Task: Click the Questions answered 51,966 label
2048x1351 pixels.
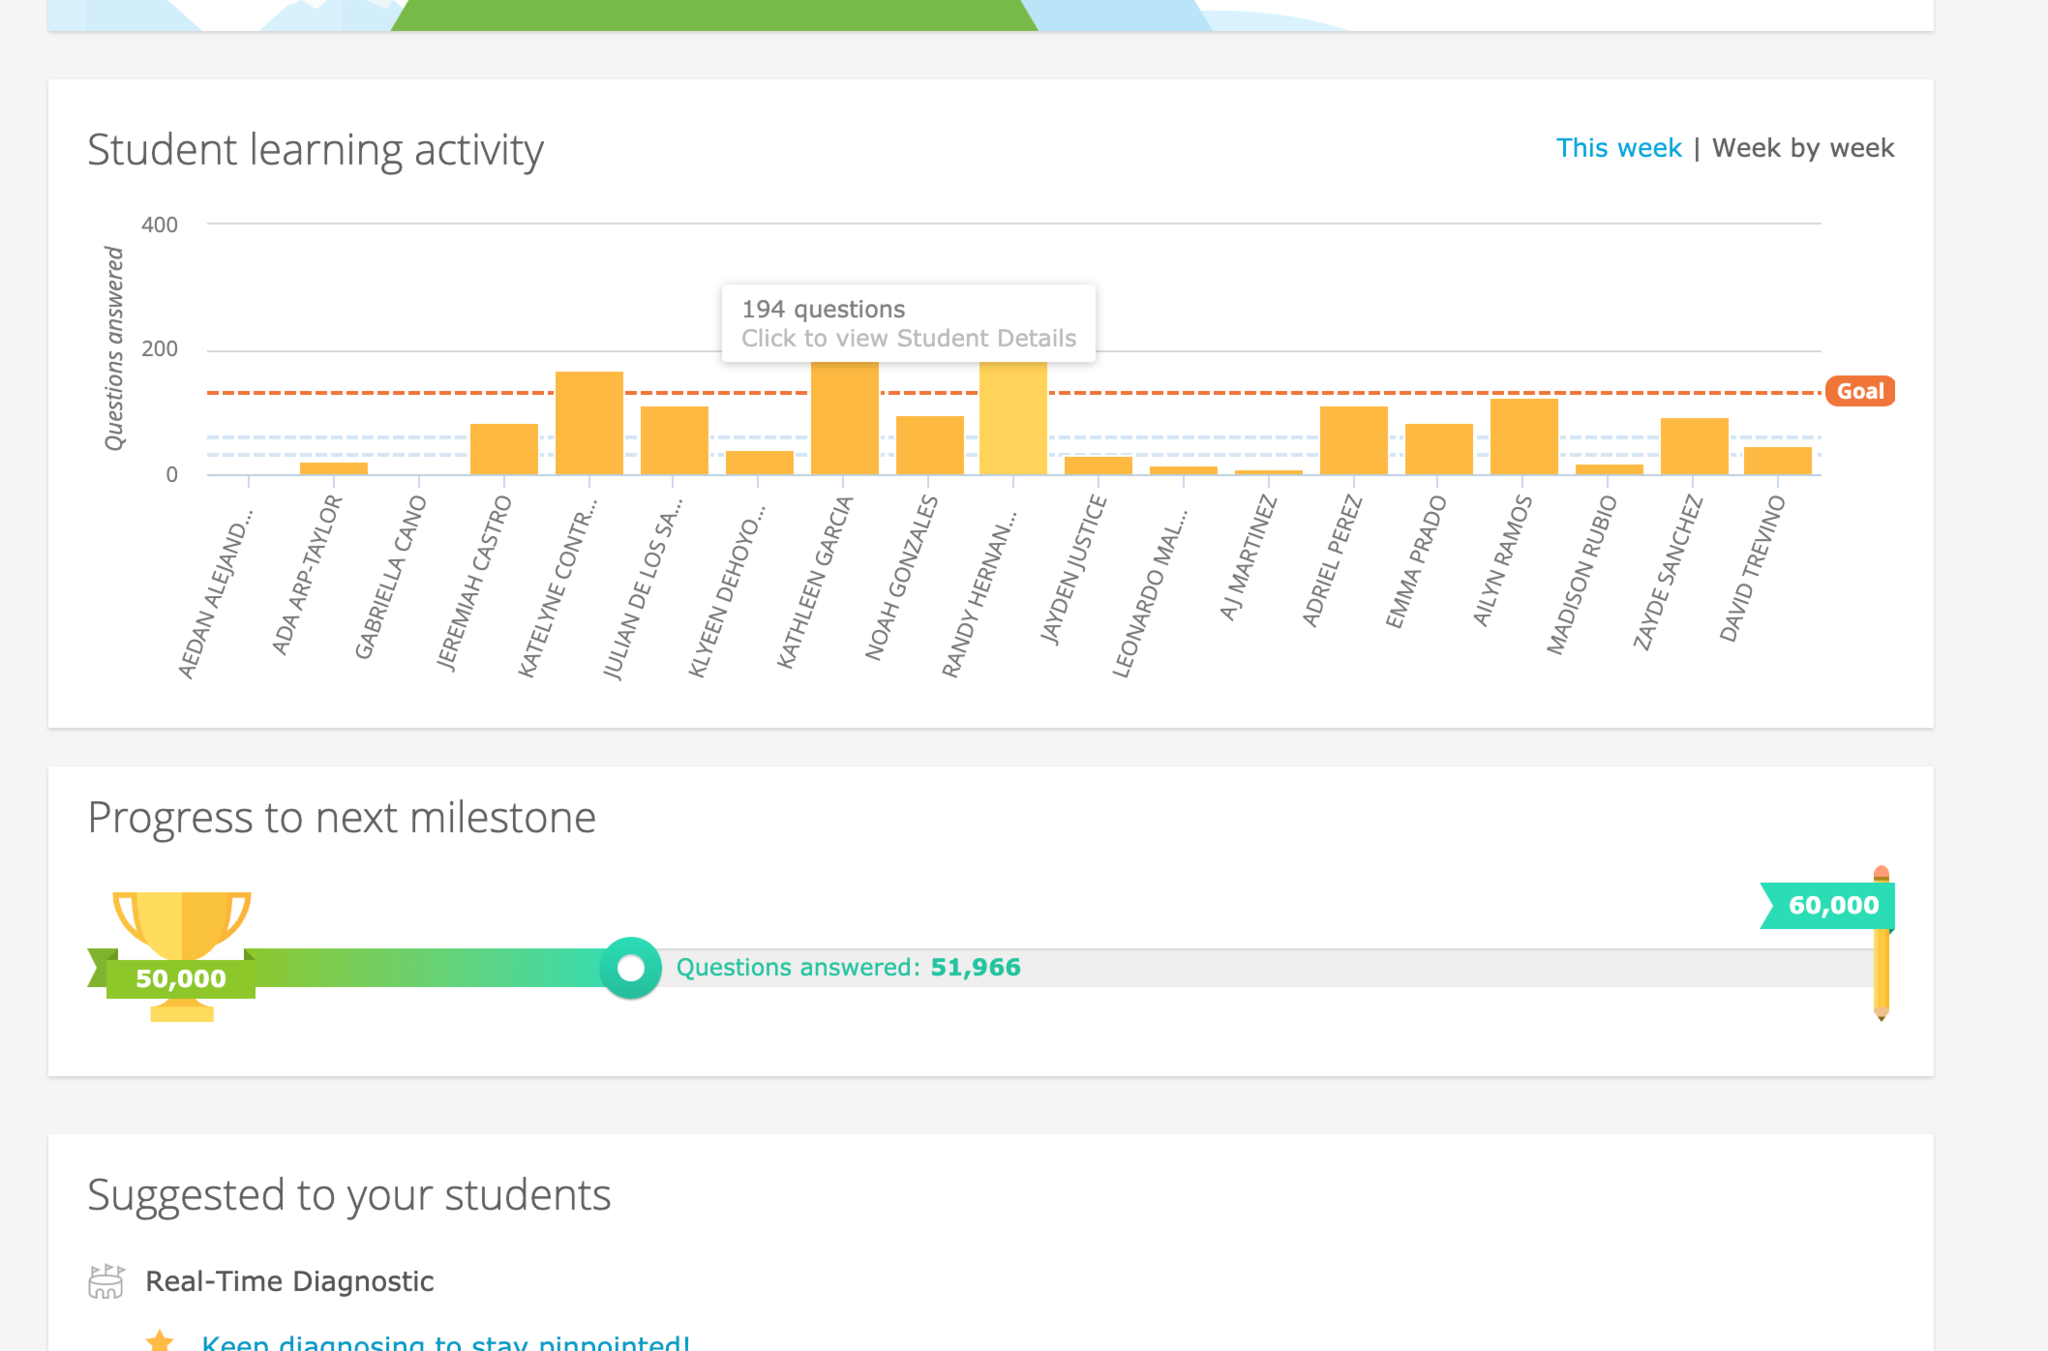Action: (848, 967)
